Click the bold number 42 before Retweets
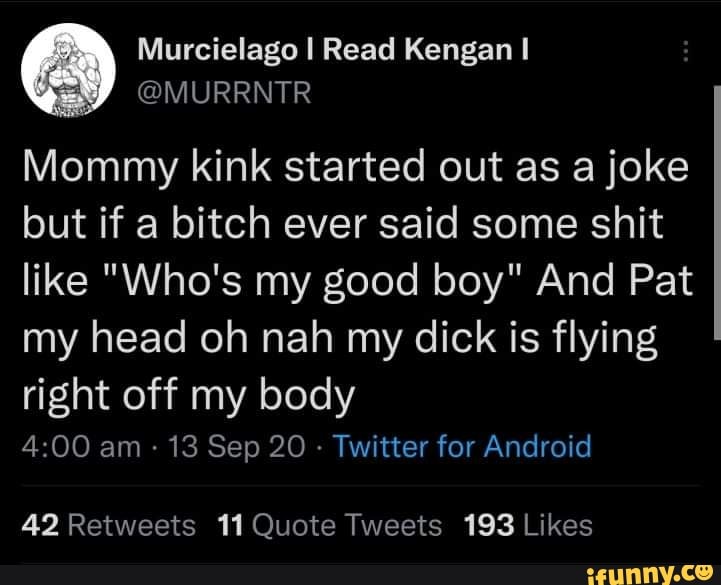 tap(40, 526)
